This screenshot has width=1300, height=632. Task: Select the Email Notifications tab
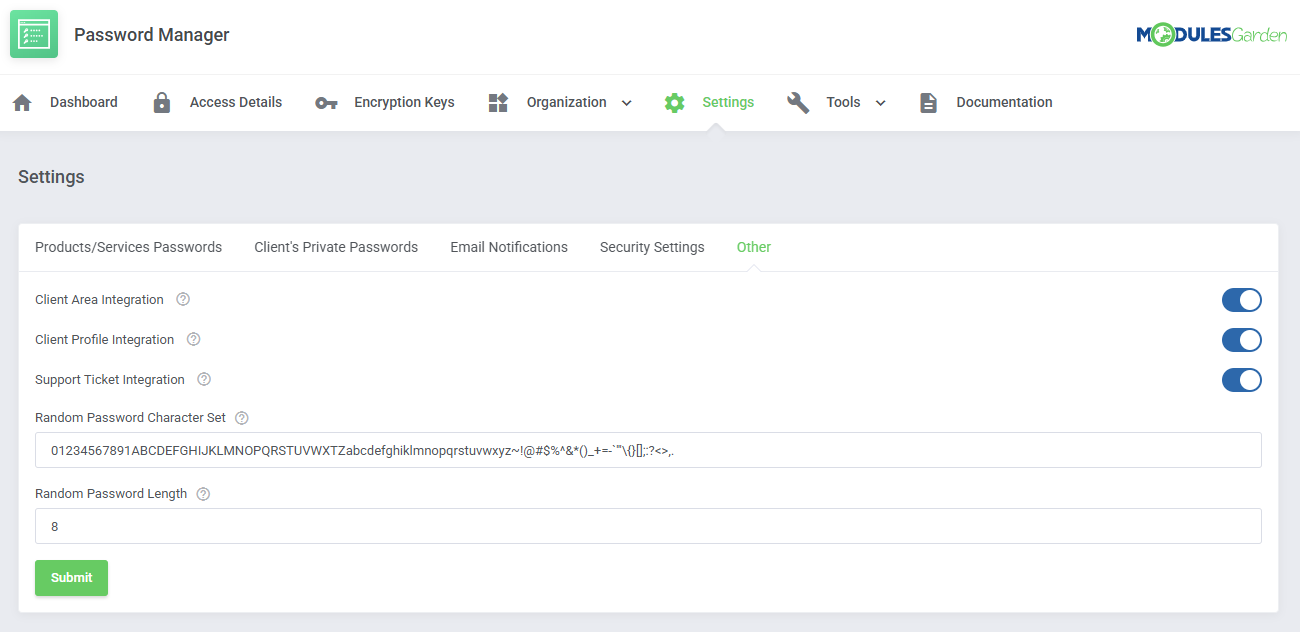509,247
